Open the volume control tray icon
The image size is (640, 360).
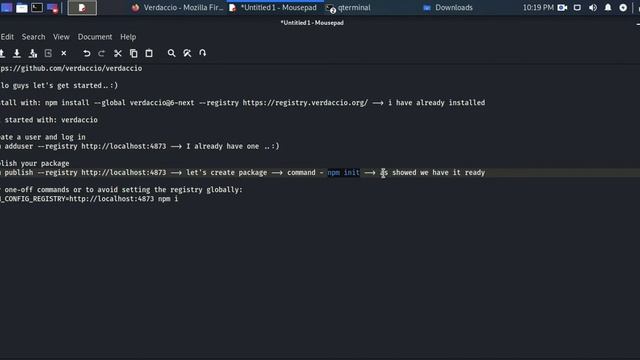(593, 7)
